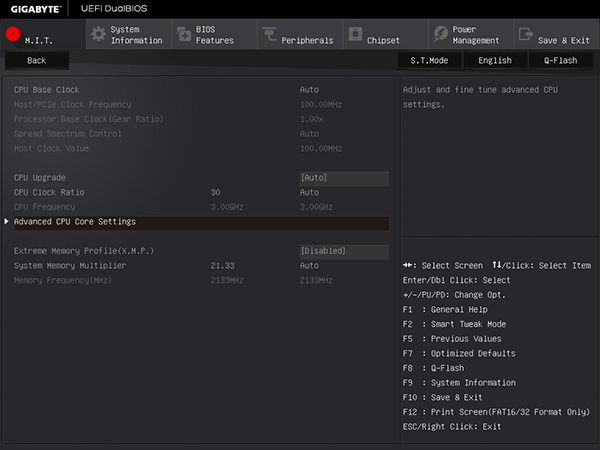Screen dimensions: 600x450
Task: Open the BIOS Features tab
Action: click(215, 34)
